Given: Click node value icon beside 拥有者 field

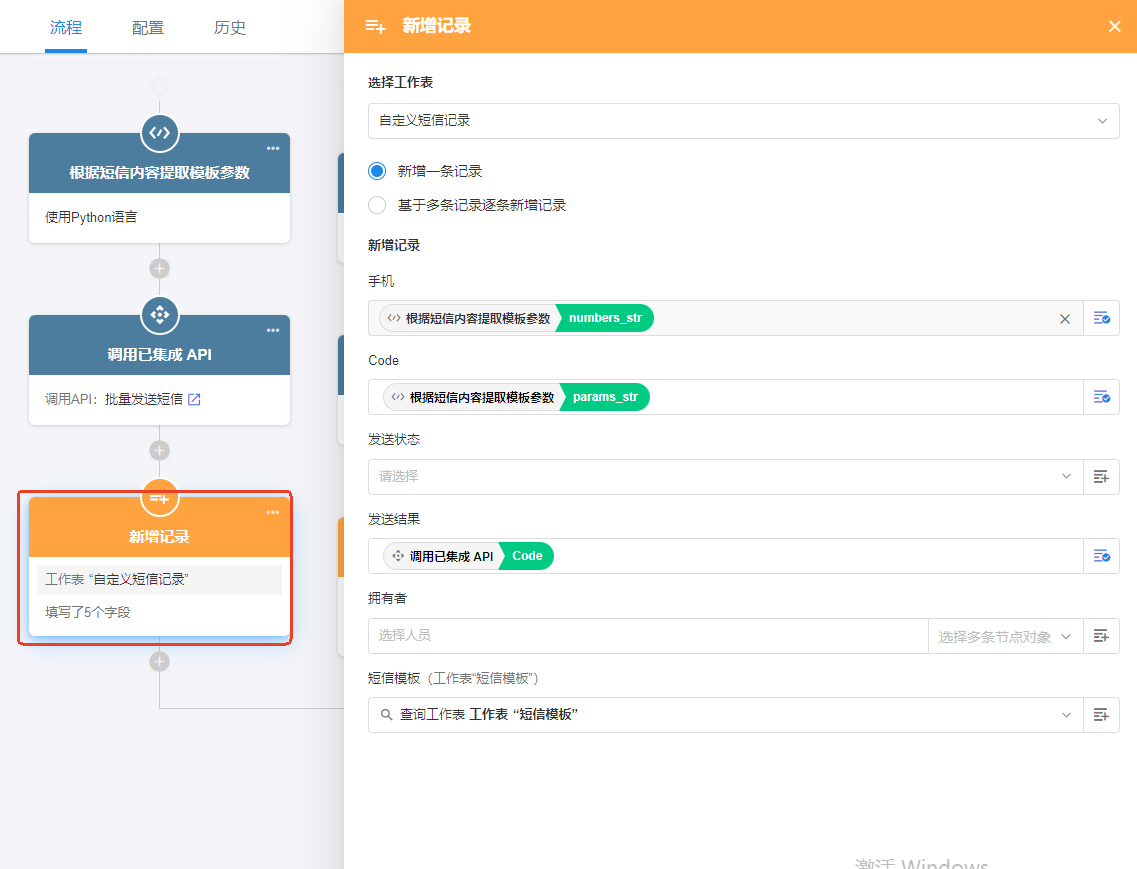Looking at the screenshot, I should tap(1101, 636).
